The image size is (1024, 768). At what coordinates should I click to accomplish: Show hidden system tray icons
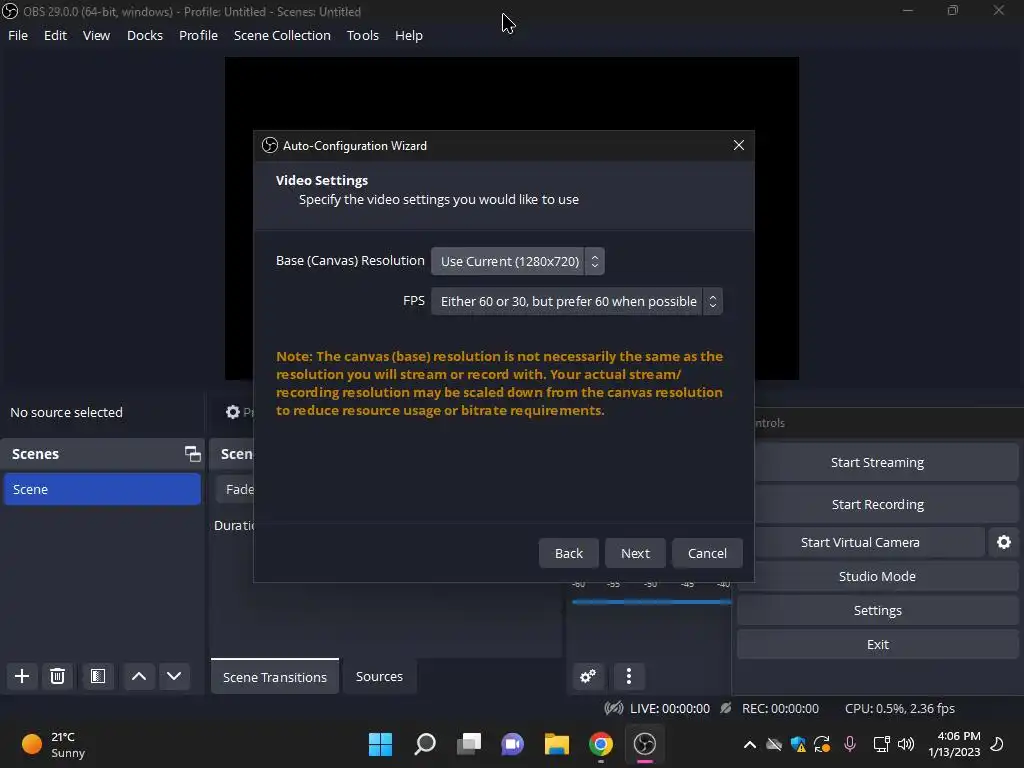point(750,744)
